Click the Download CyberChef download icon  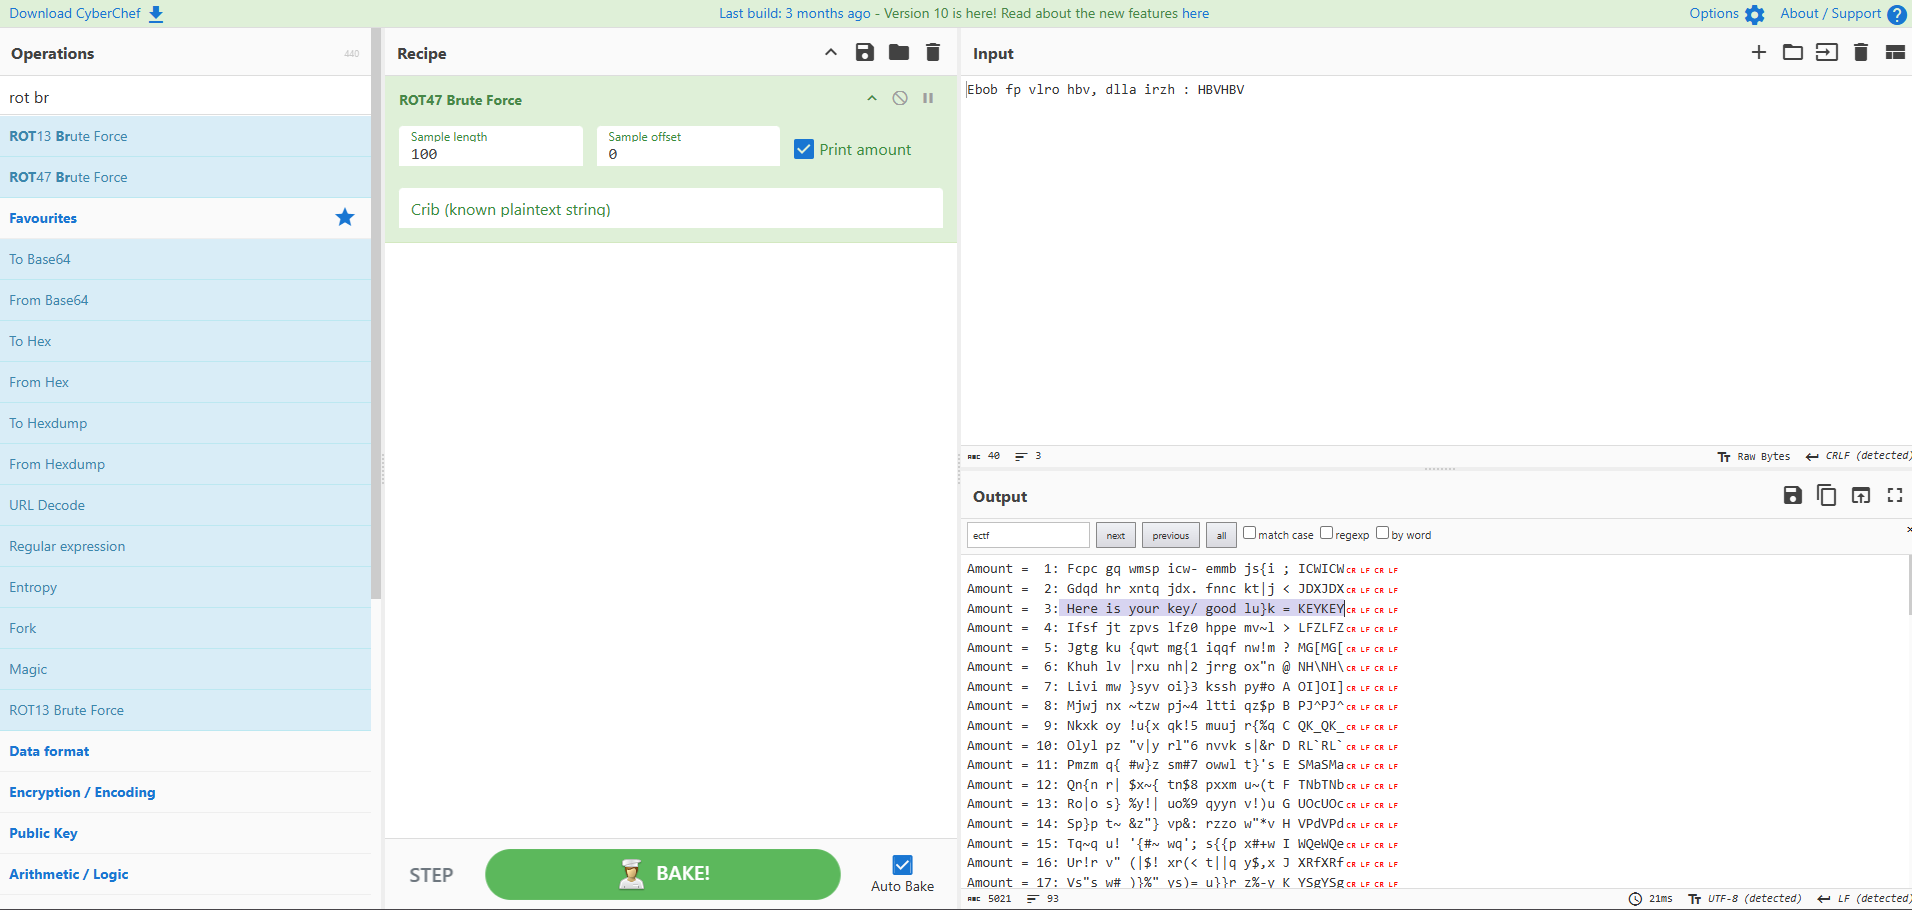(x=156, y=14)
